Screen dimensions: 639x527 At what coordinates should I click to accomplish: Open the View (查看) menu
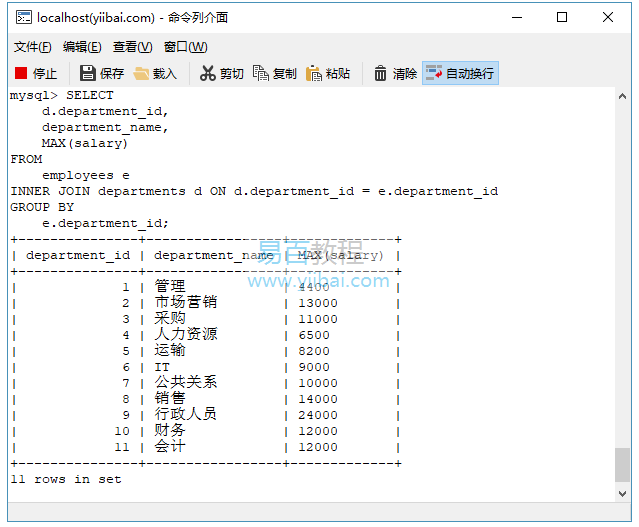click(132, 47)
